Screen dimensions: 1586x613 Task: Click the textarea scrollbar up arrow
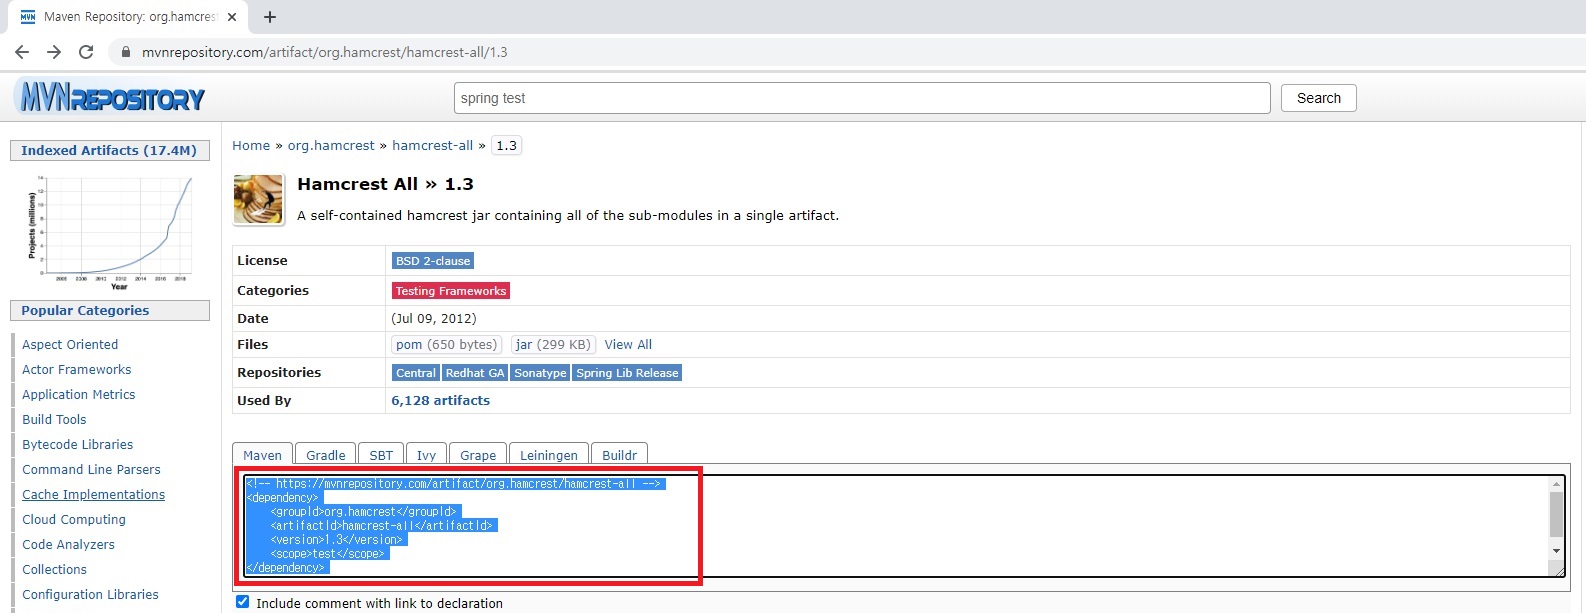pos(1556,484)
